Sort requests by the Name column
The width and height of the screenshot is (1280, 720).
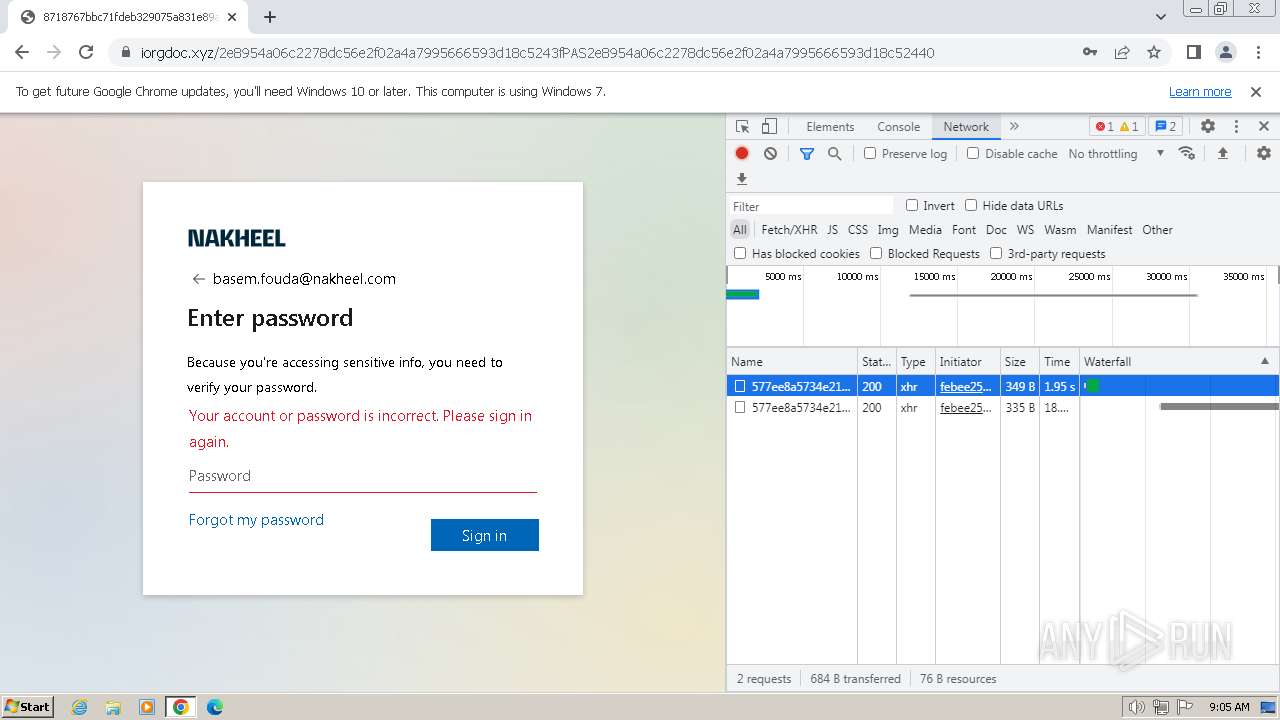792,361
